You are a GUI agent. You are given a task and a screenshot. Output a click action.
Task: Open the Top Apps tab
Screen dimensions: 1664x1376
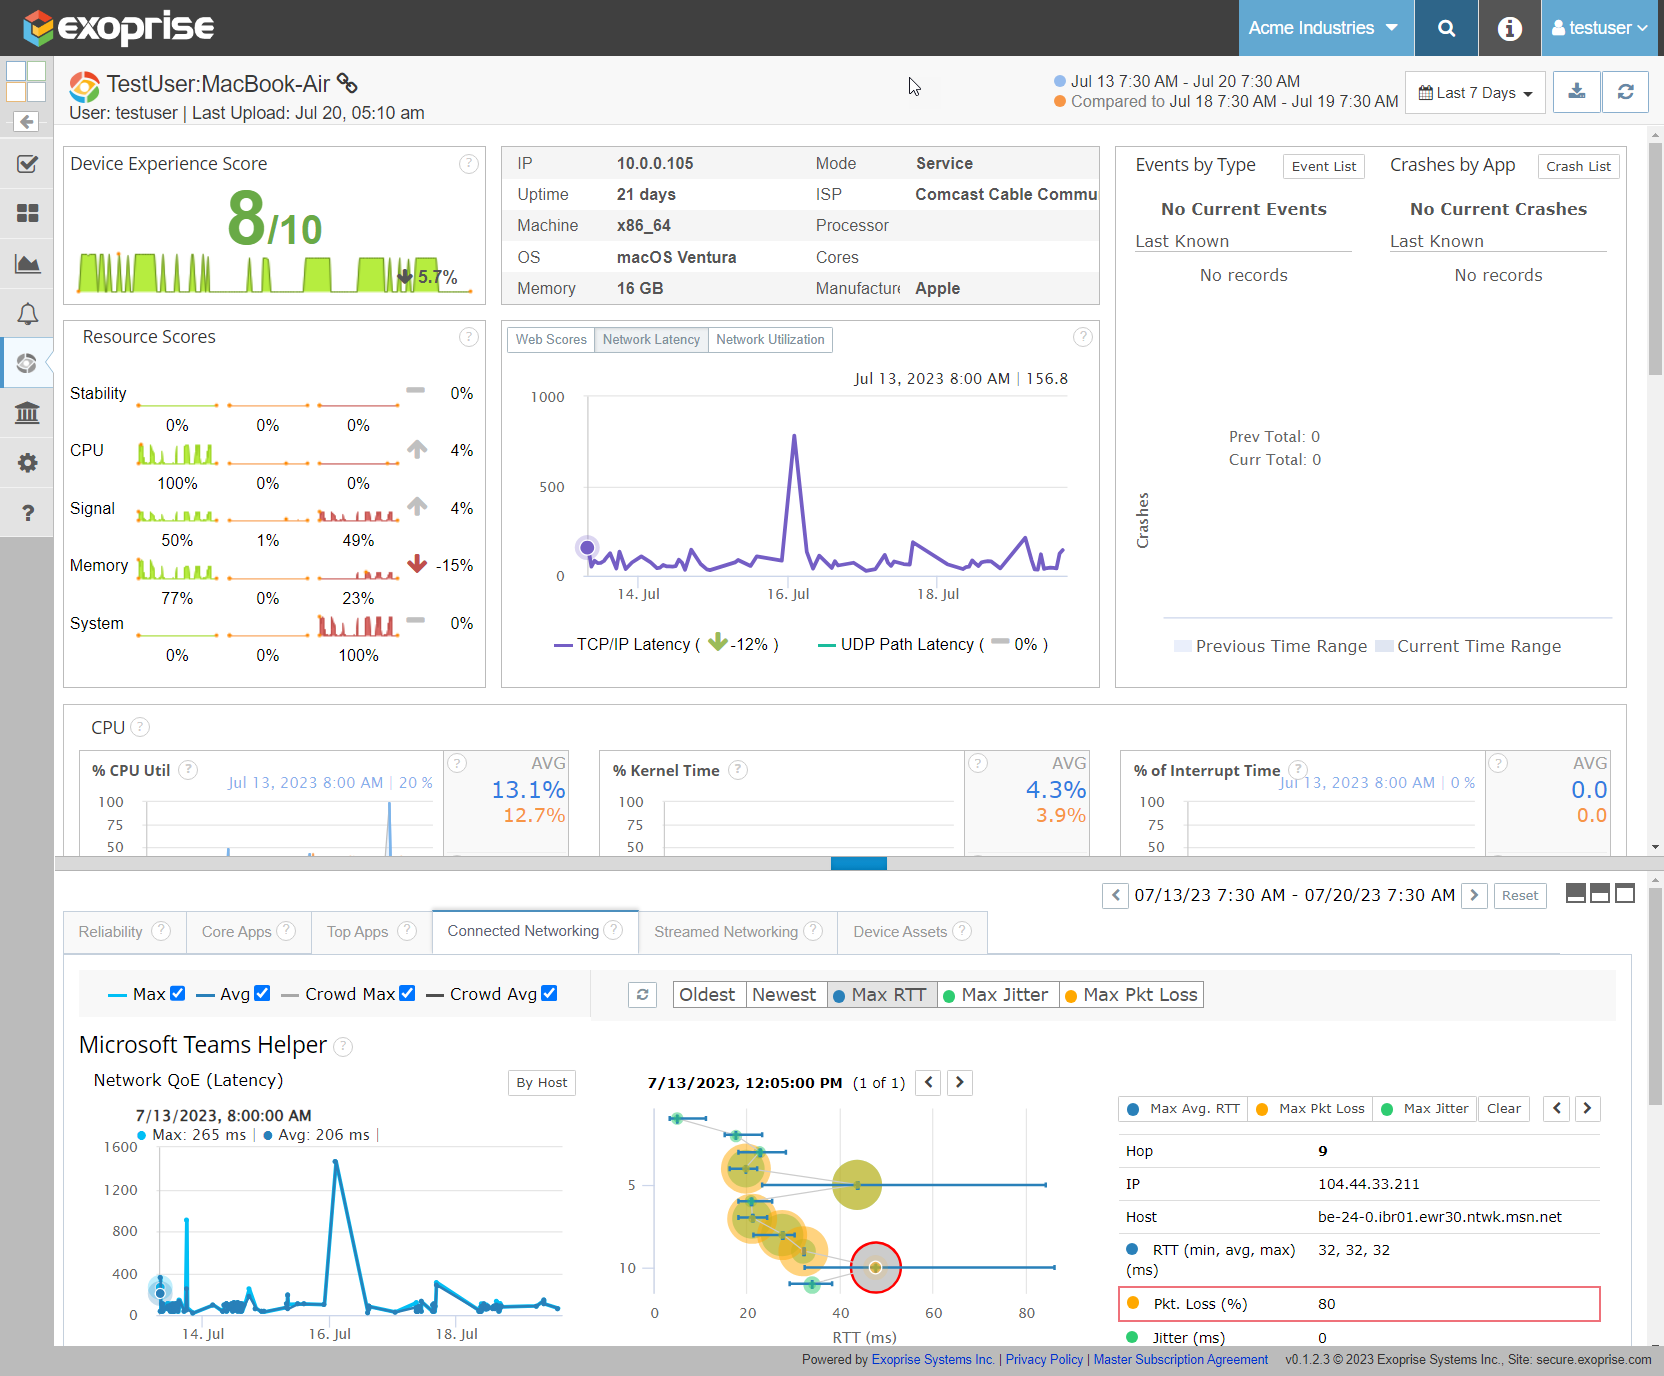point(371,932)
